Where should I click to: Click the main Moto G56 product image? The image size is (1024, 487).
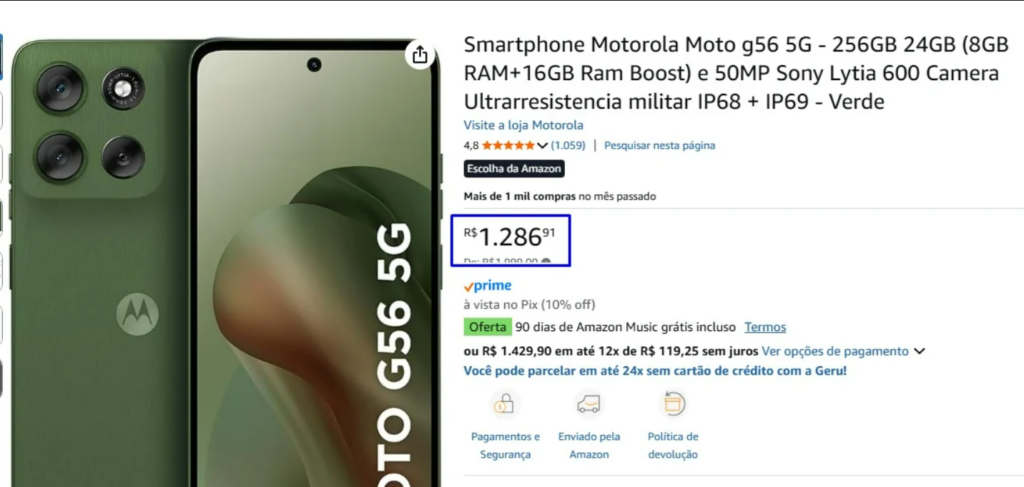[x=226, y=263]
